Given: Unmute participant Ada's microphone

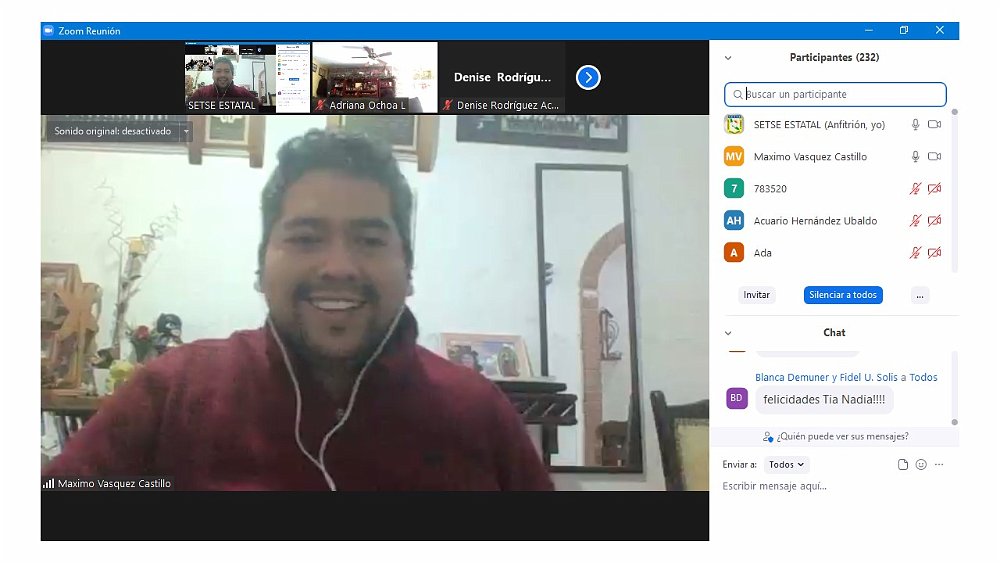Looking at the screenshot, I should 915,253.
